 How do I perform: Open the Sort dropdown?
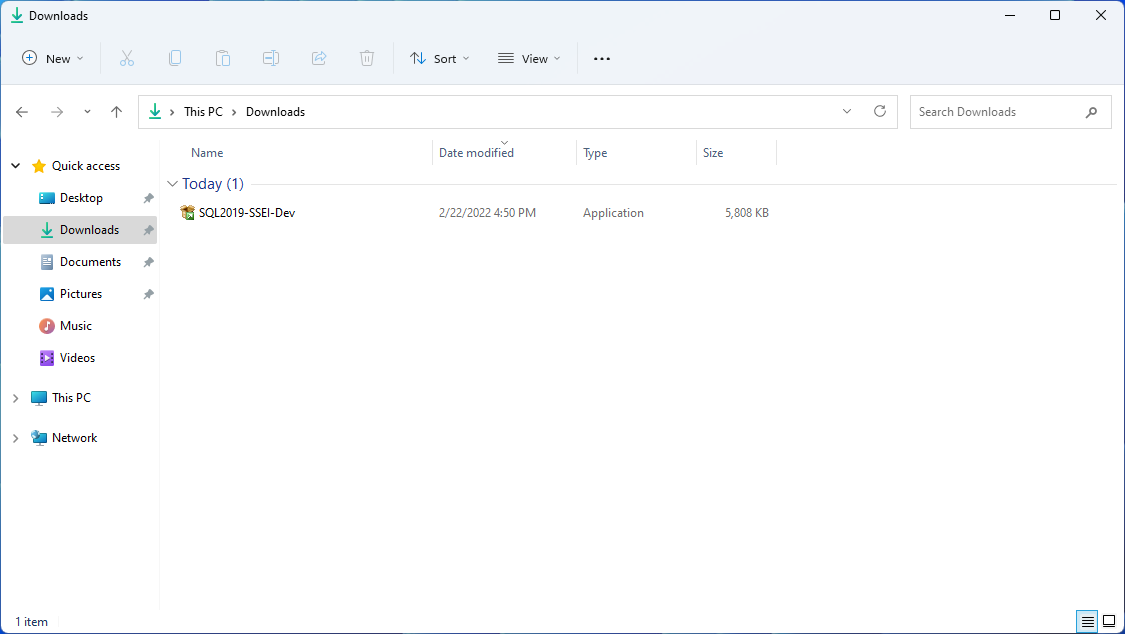(439, 58)
